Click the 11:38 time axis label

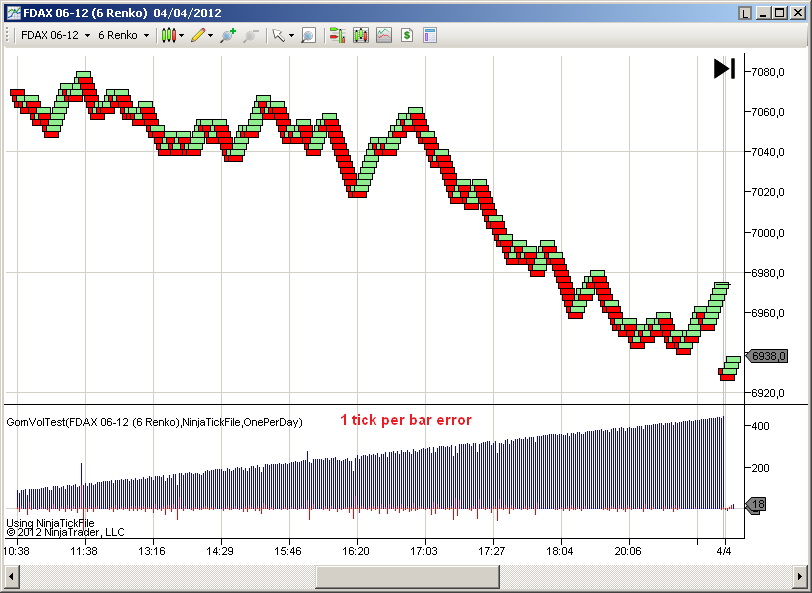point(84,551)
